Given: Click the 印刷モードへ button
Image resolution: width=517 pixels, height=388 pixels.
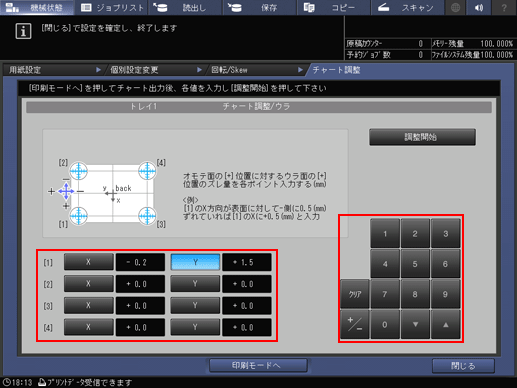Looking at the screenshot, I should [258, 365].
